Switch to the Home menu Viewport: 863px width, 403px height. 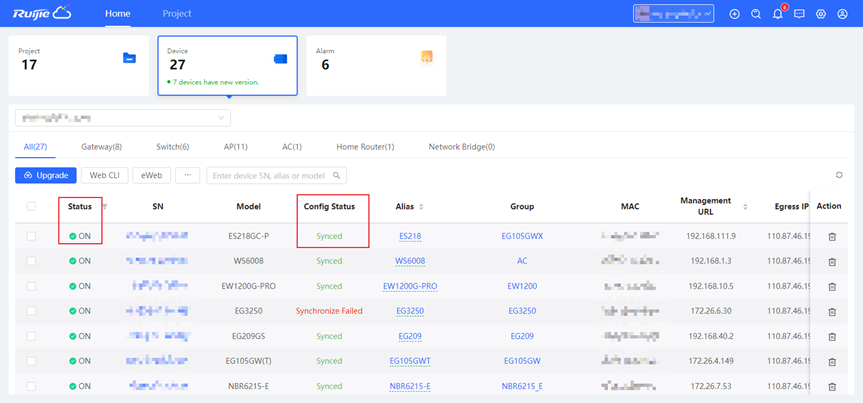[x=118, y=14]
